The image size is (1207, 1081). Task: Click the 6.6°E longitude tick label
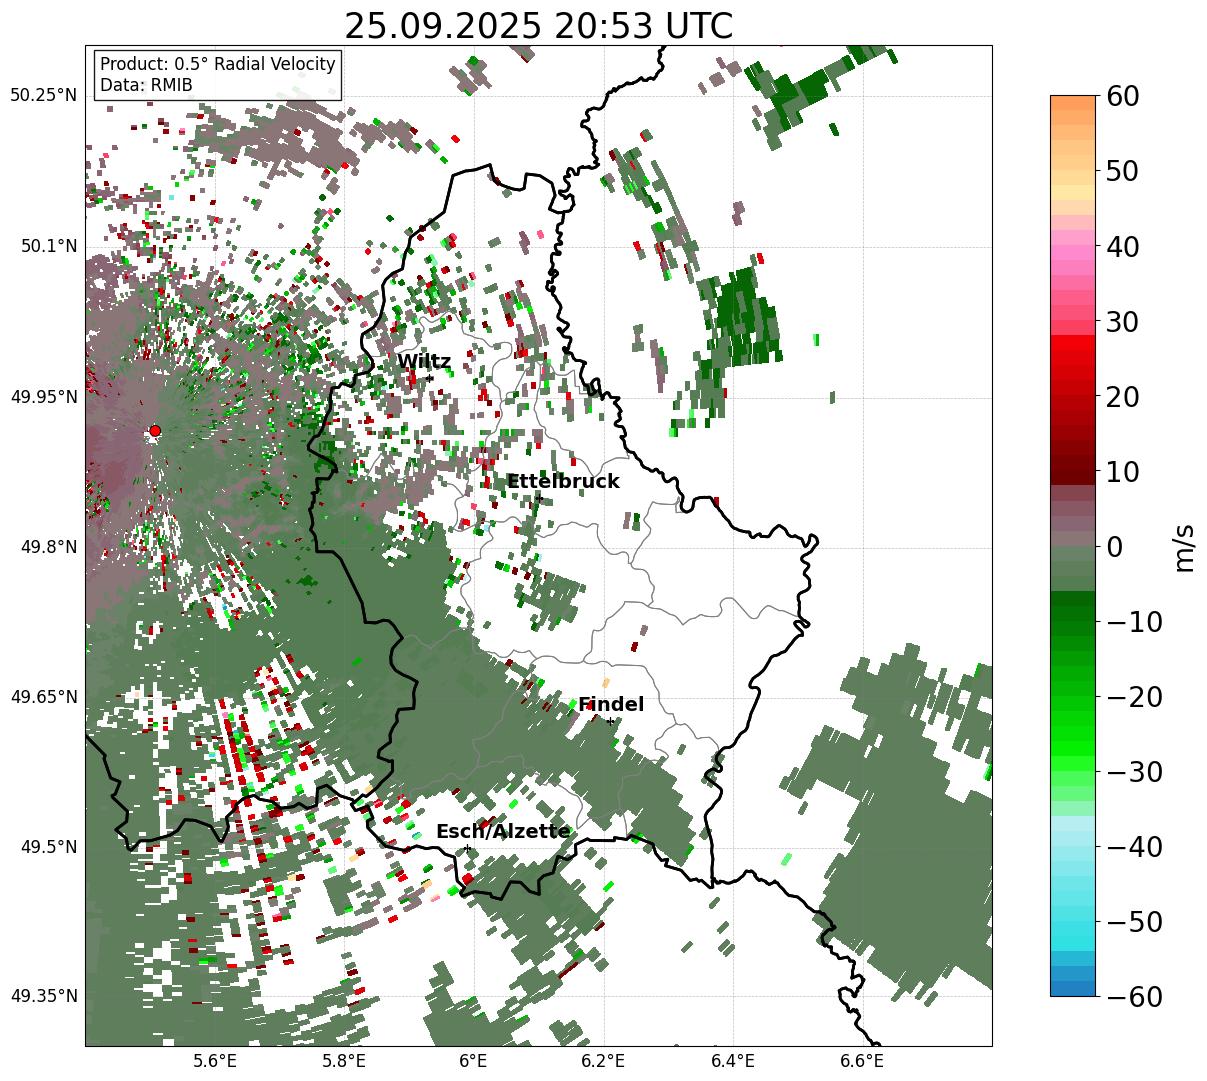pyautogui.click(x=861, y=1062)
